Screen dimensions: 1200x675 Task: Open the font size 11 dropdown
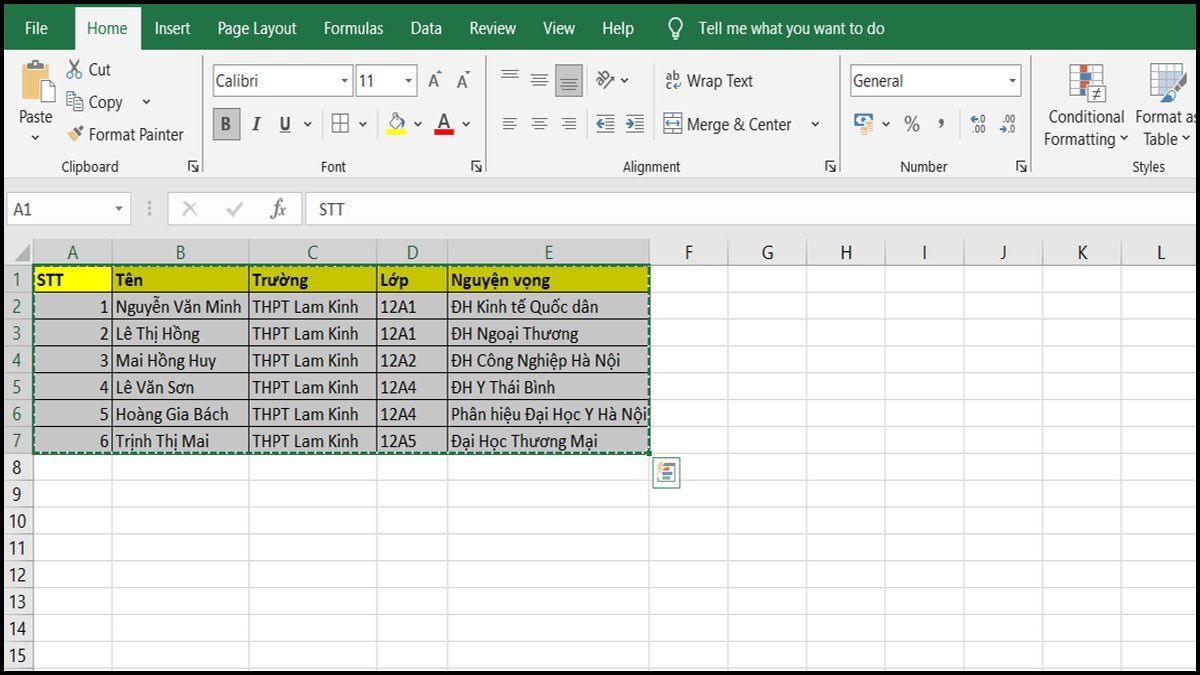point(409,81)
